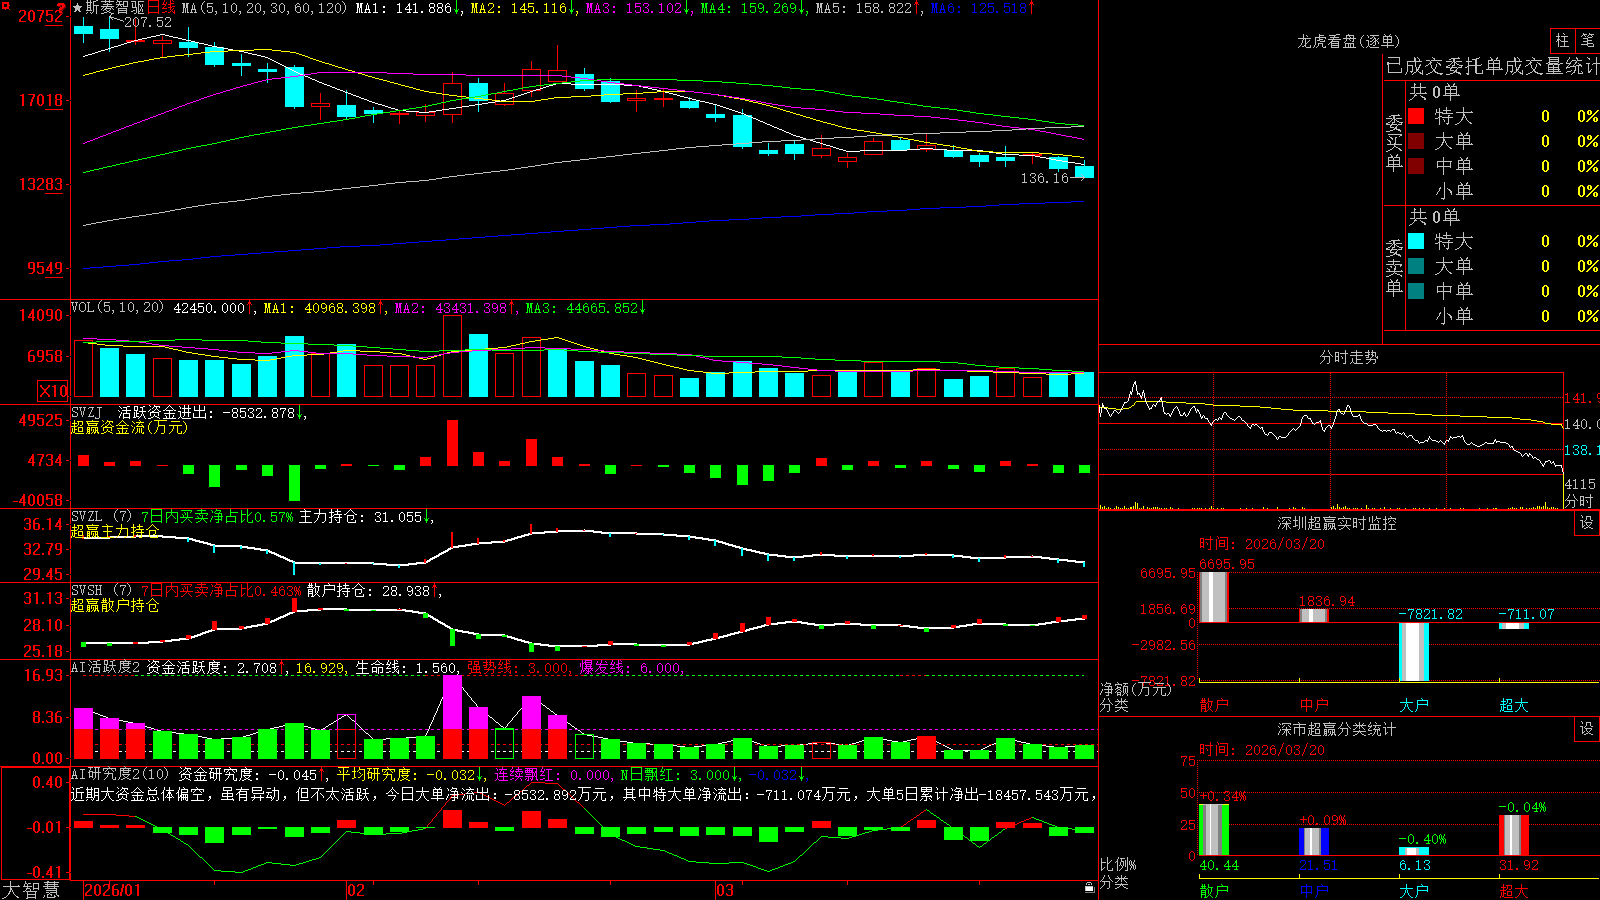This screenshot has width=1600, height=900.
Task: Open 设 settings for 深市超赢分类统计
Action: 1587,729
